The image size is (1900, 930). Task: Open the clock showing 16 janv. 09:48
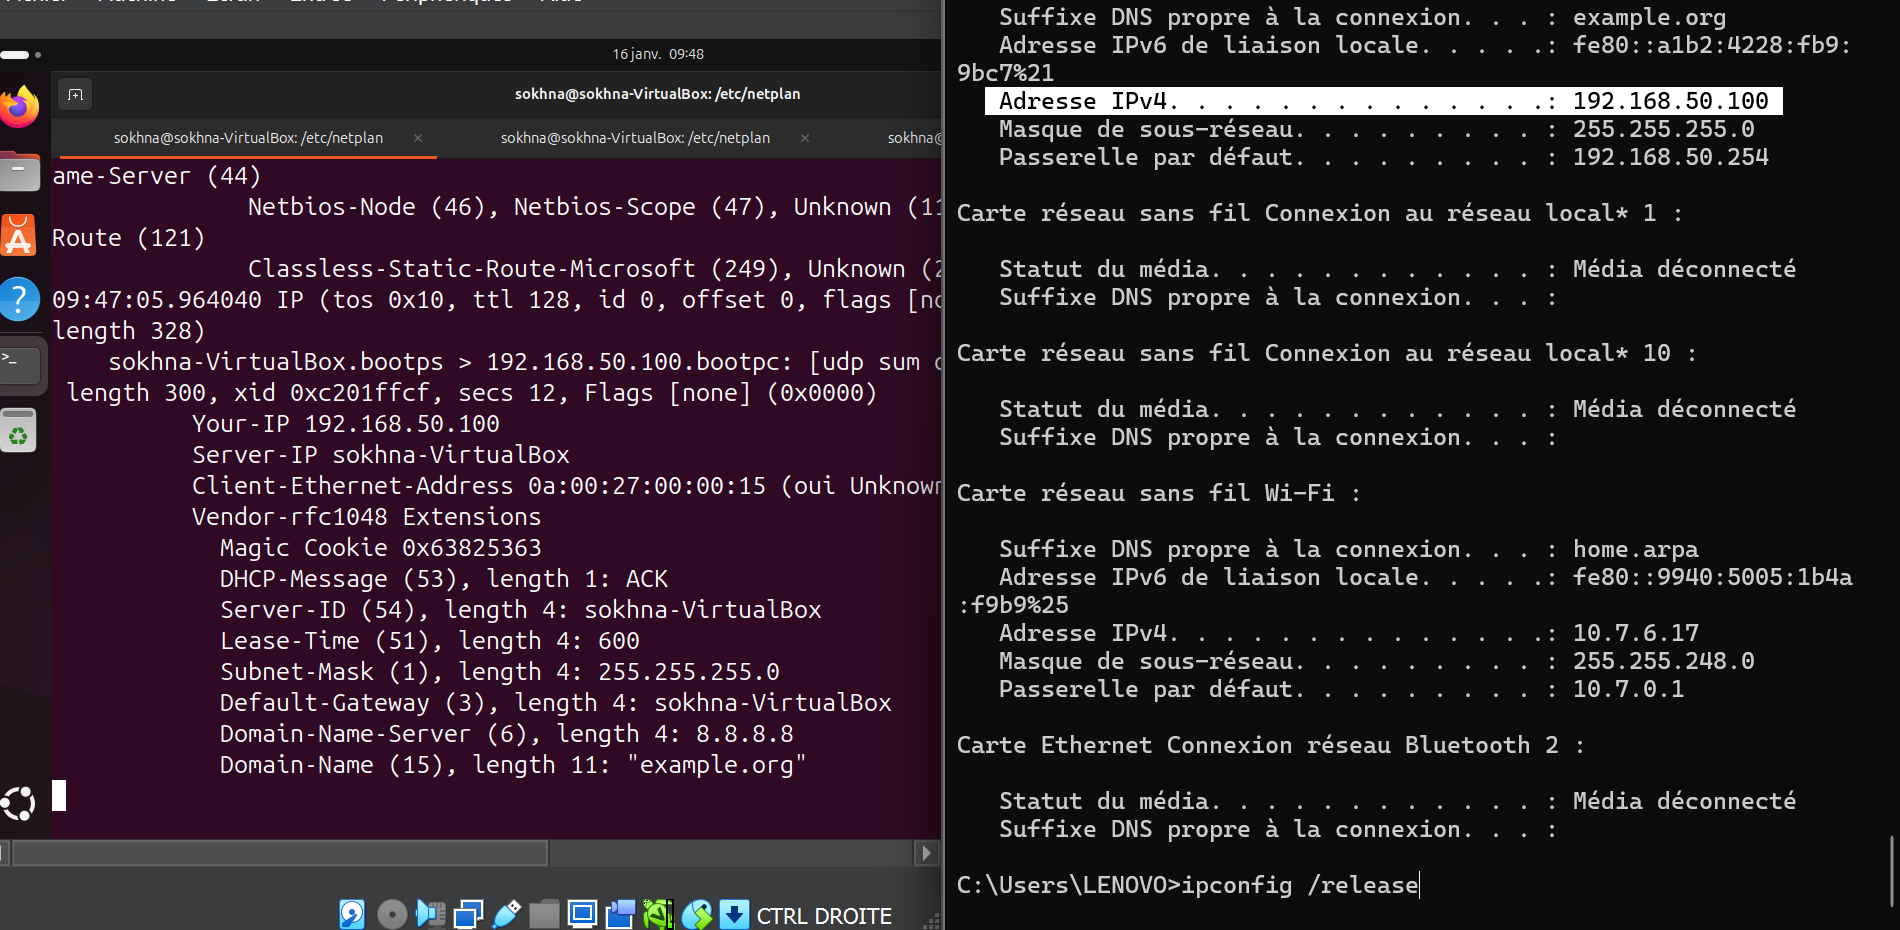coord(658,54)
